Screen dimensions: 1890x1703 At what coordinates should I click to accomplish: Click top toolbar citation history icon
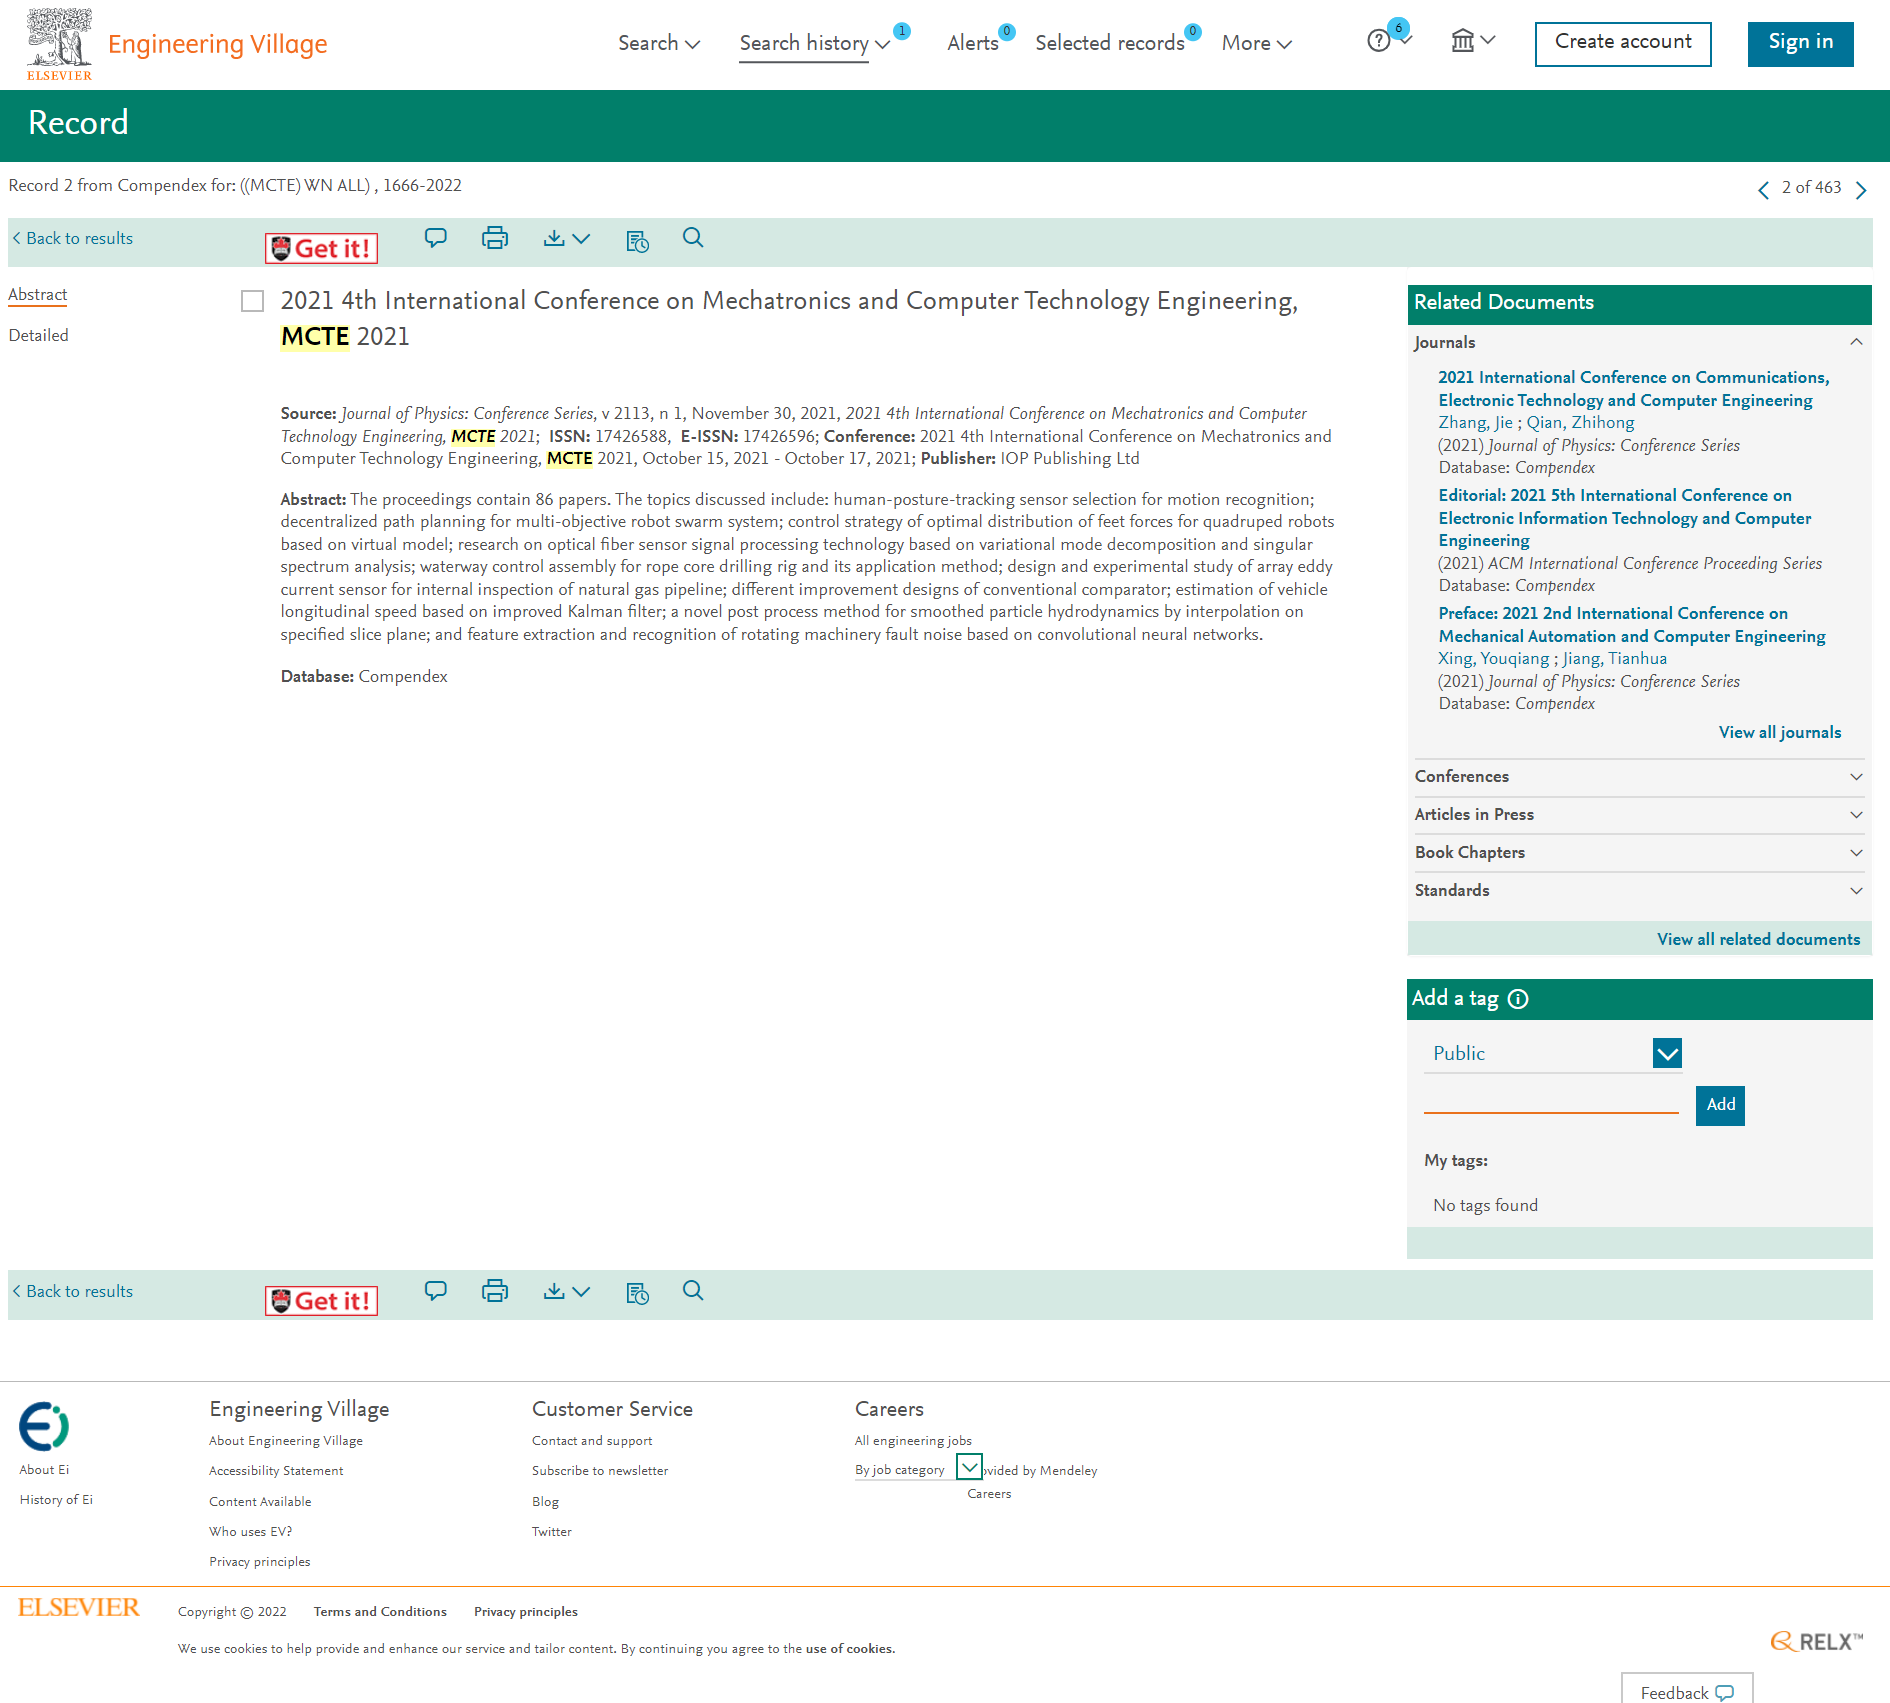(637, 240)
